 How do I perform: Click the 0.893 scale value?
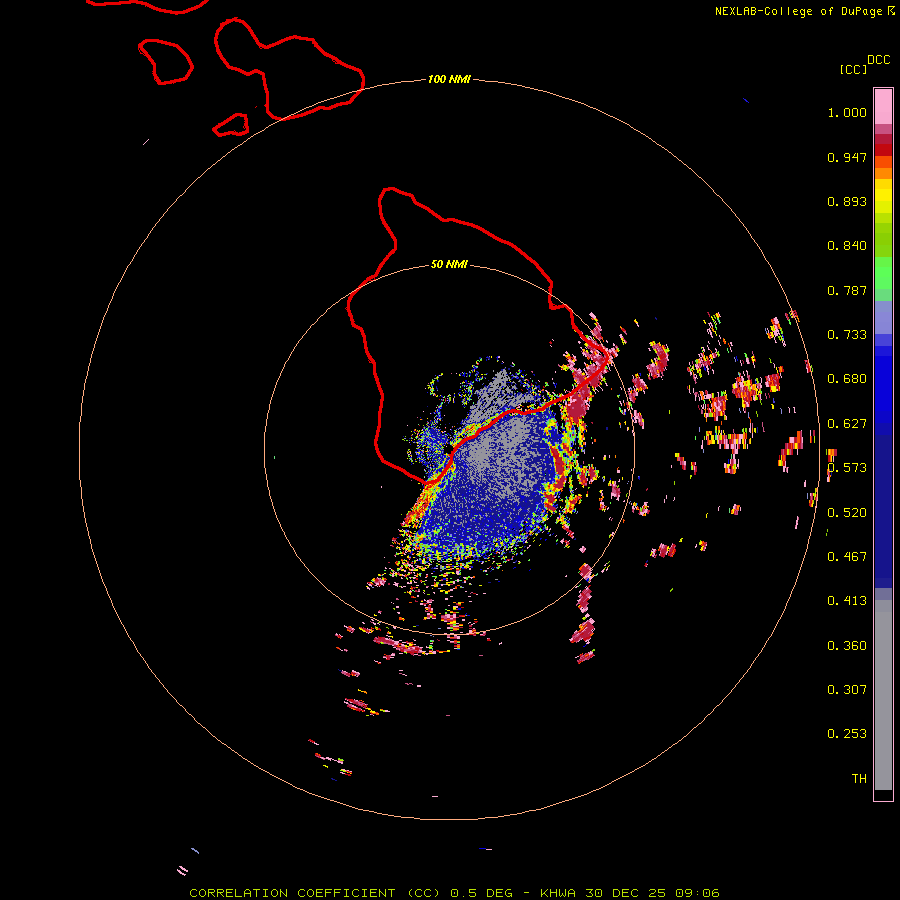click(847, 201)
